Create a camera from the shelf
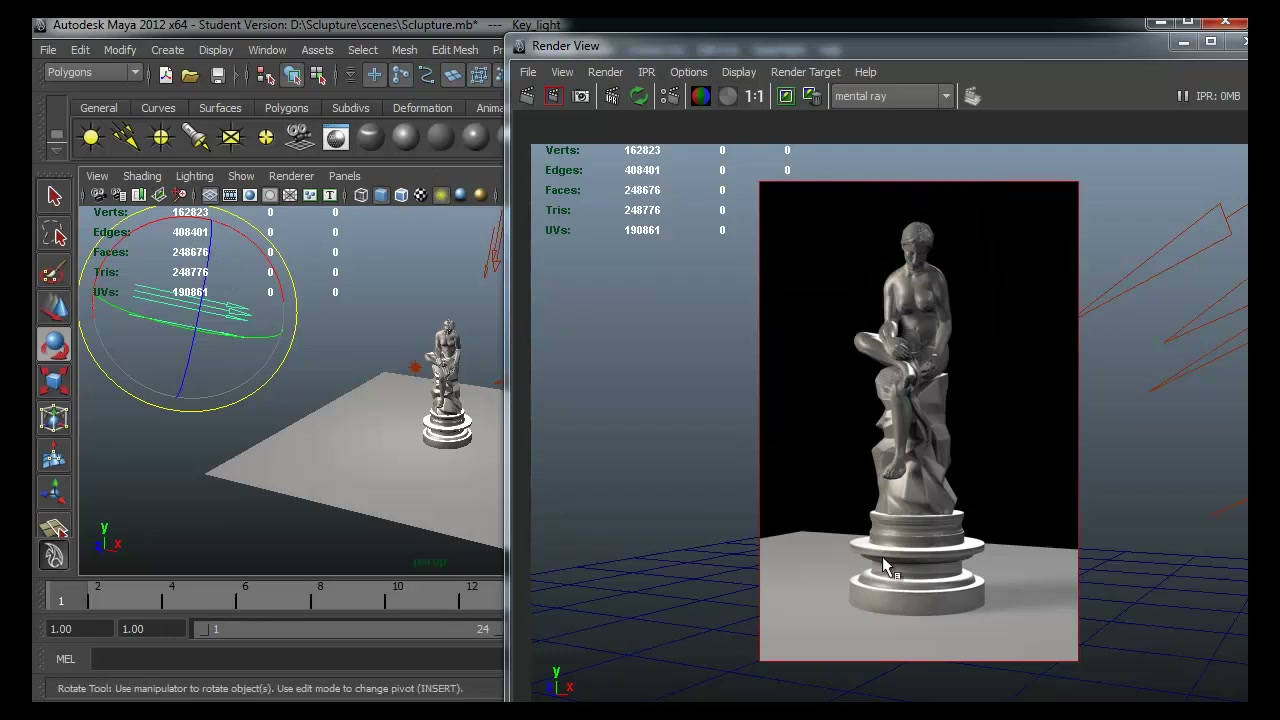This screenshot has height=720, width=1280. click(301, 137)
